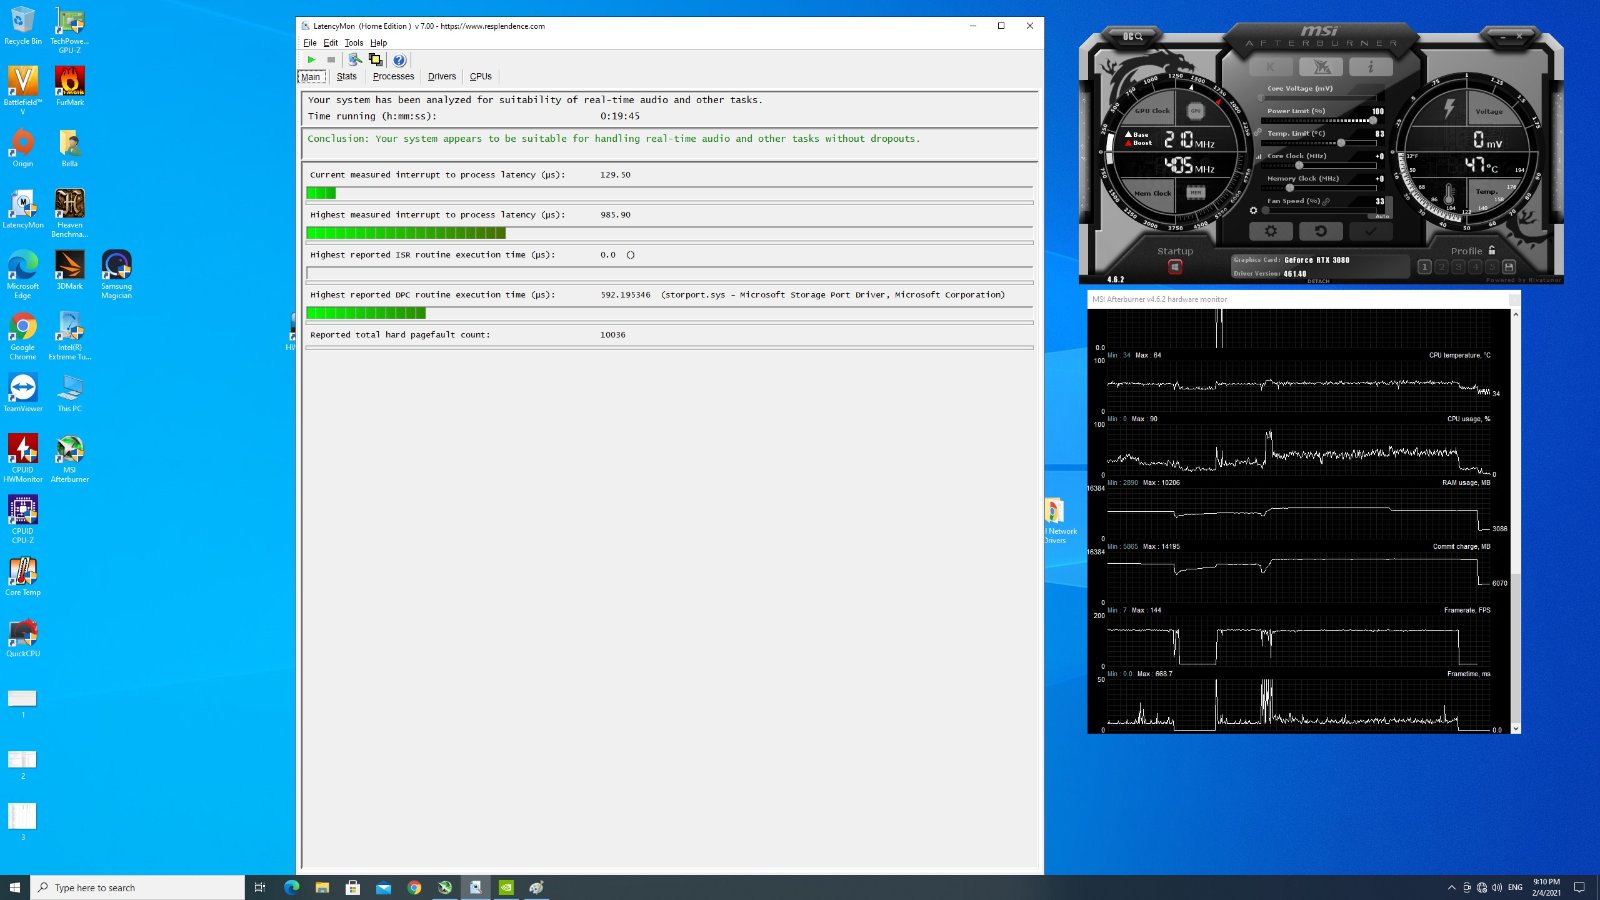Open the Heaven Benchmark desktop icon
Image resolution: width=1600 pixels, height=900 pixels.
(x=70, y=212)
